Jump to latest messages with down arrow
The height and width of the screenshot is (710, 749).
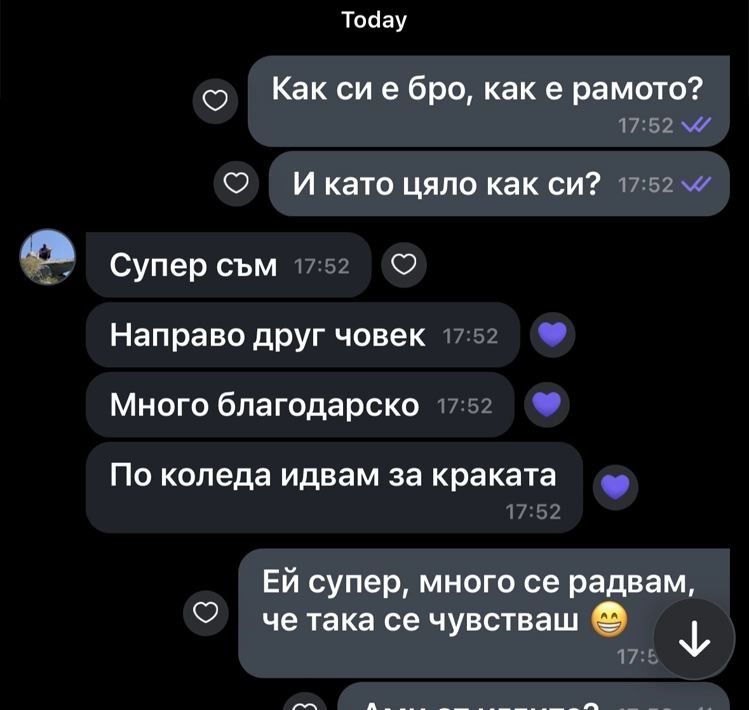694,639
